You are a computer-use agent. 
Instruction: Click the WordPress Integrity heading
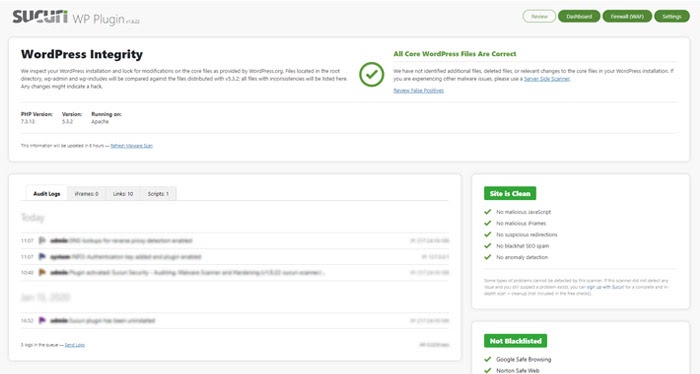pyautogui.click(x=82, y=54)
